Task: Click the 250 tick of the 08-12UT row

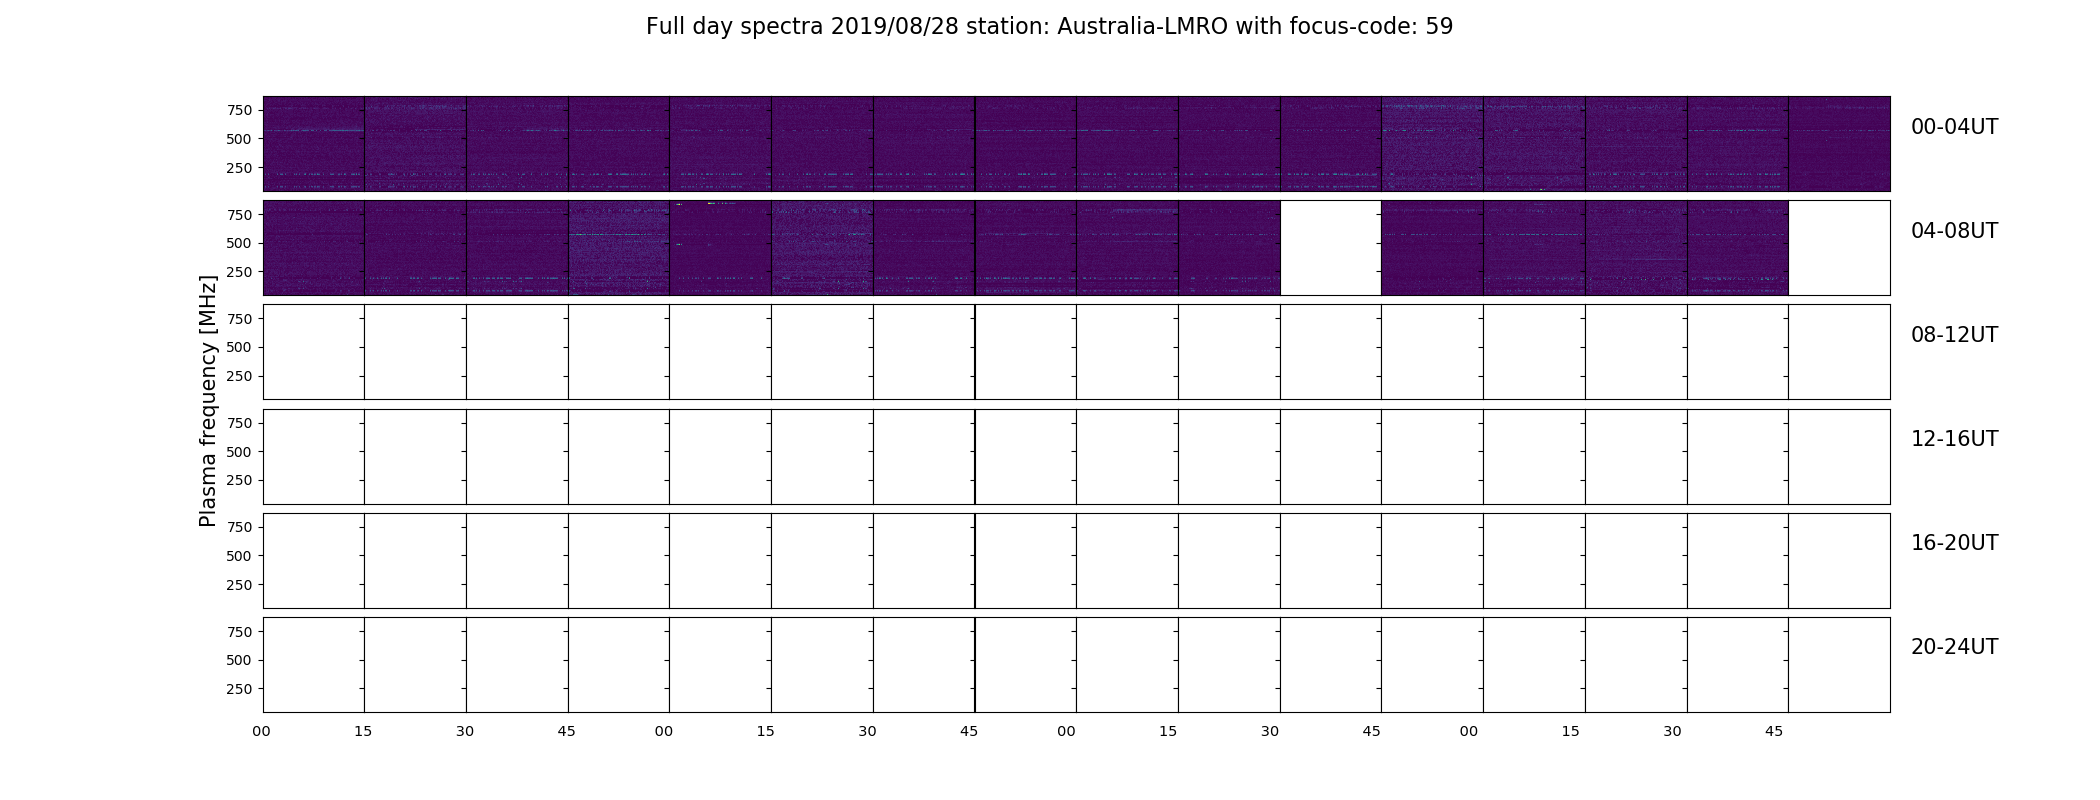Action: [x=239, y=376]
